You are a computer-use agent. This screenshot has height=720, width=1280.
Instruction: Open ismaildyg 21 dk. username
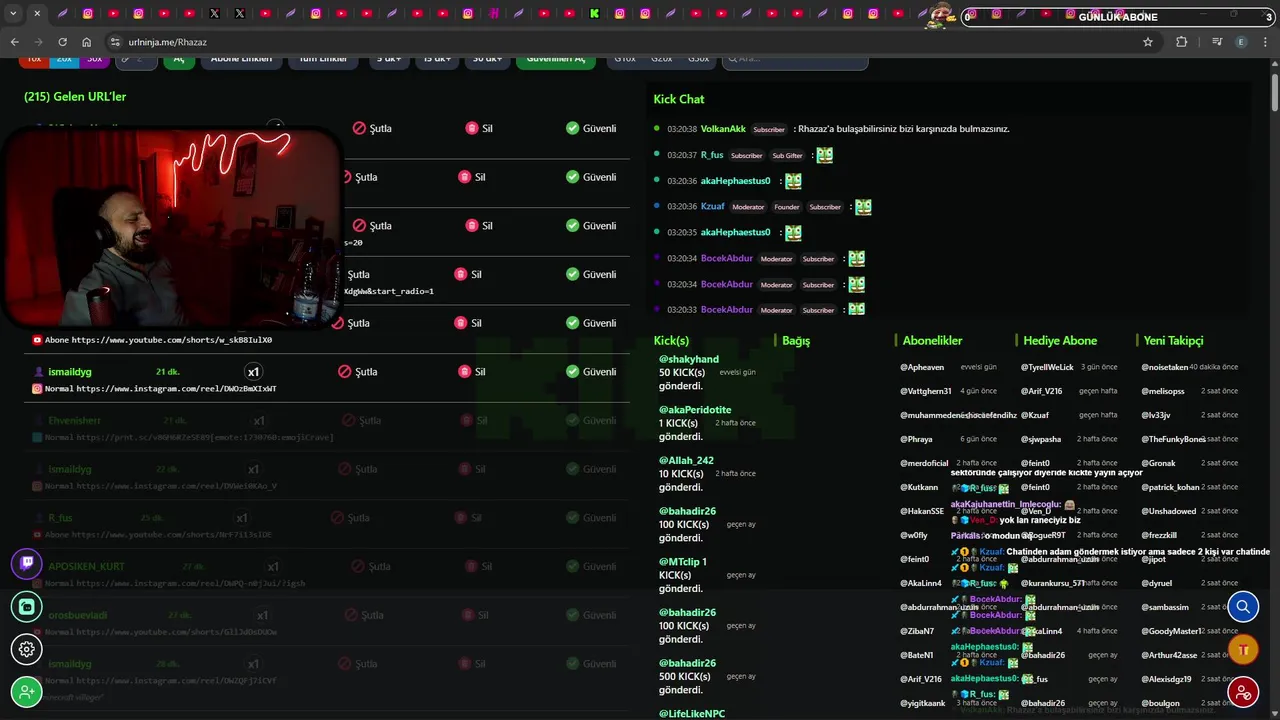point(70,372)
